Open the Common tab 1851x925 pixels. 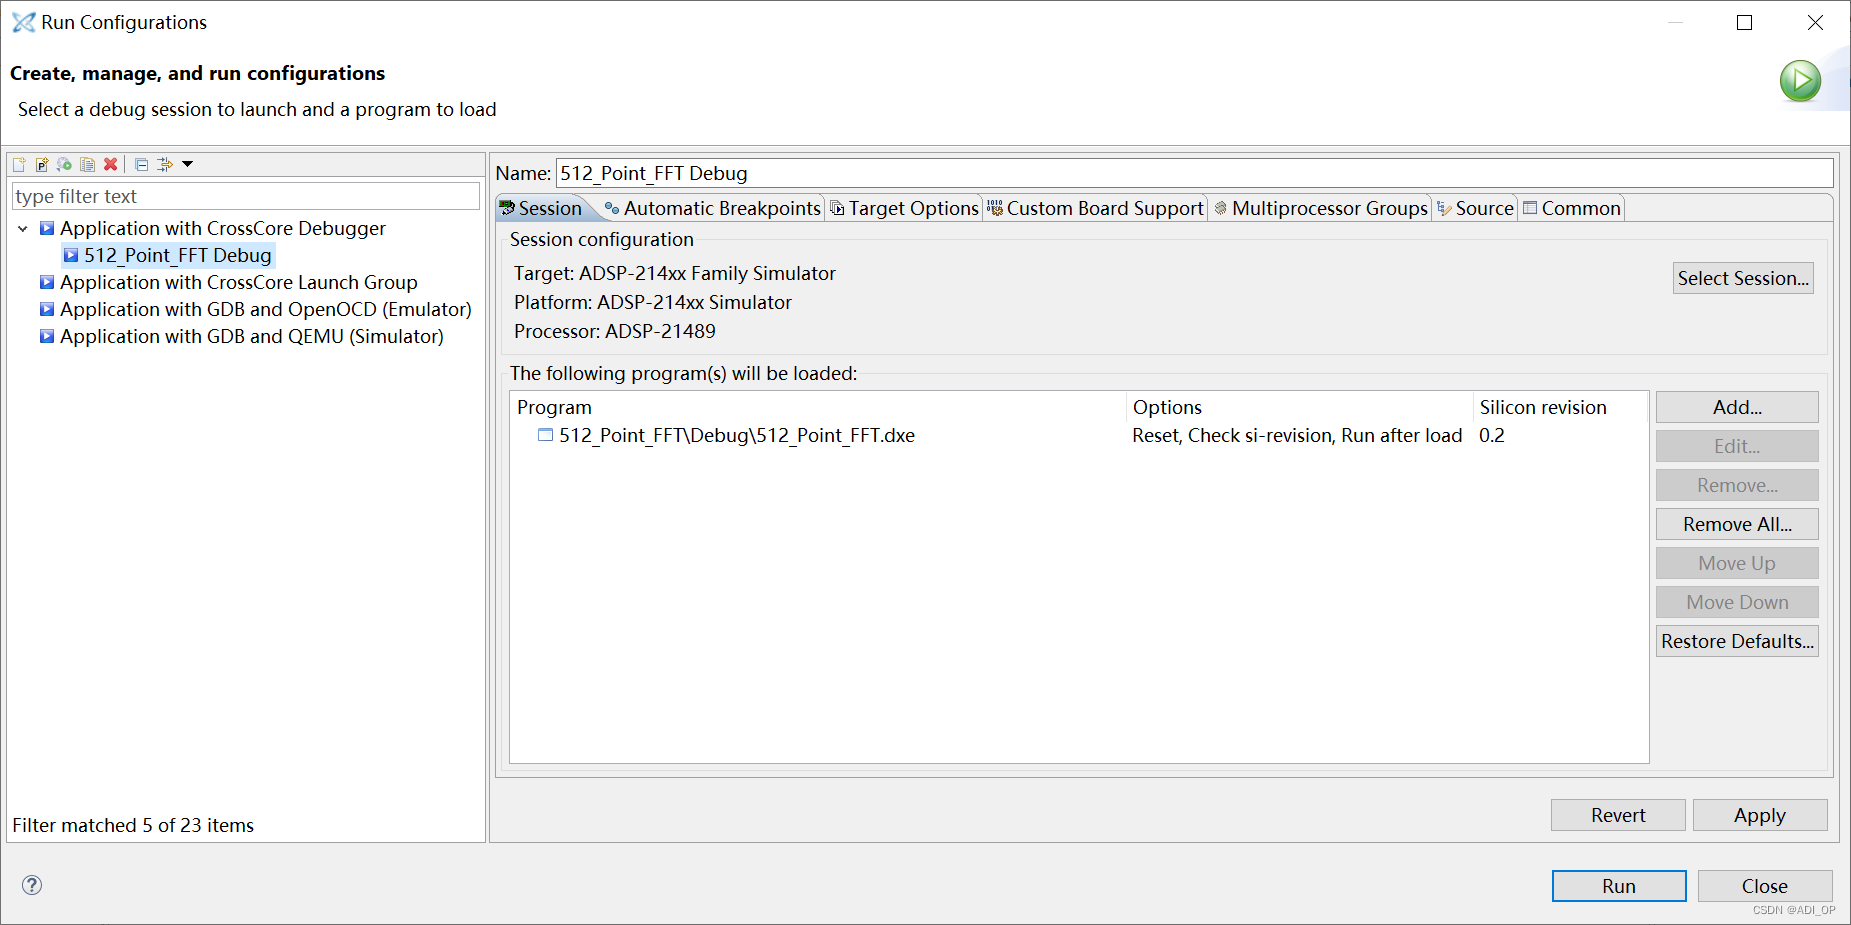click(1571, 208)
